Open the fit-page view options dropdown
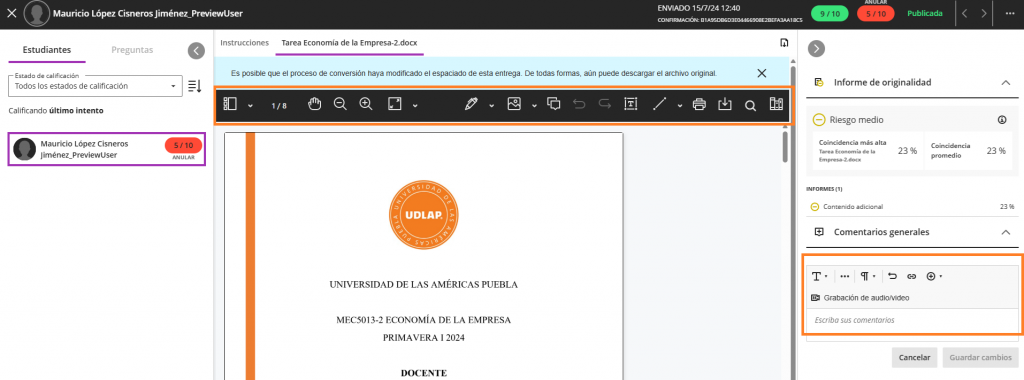 click(x=415, y=106)
